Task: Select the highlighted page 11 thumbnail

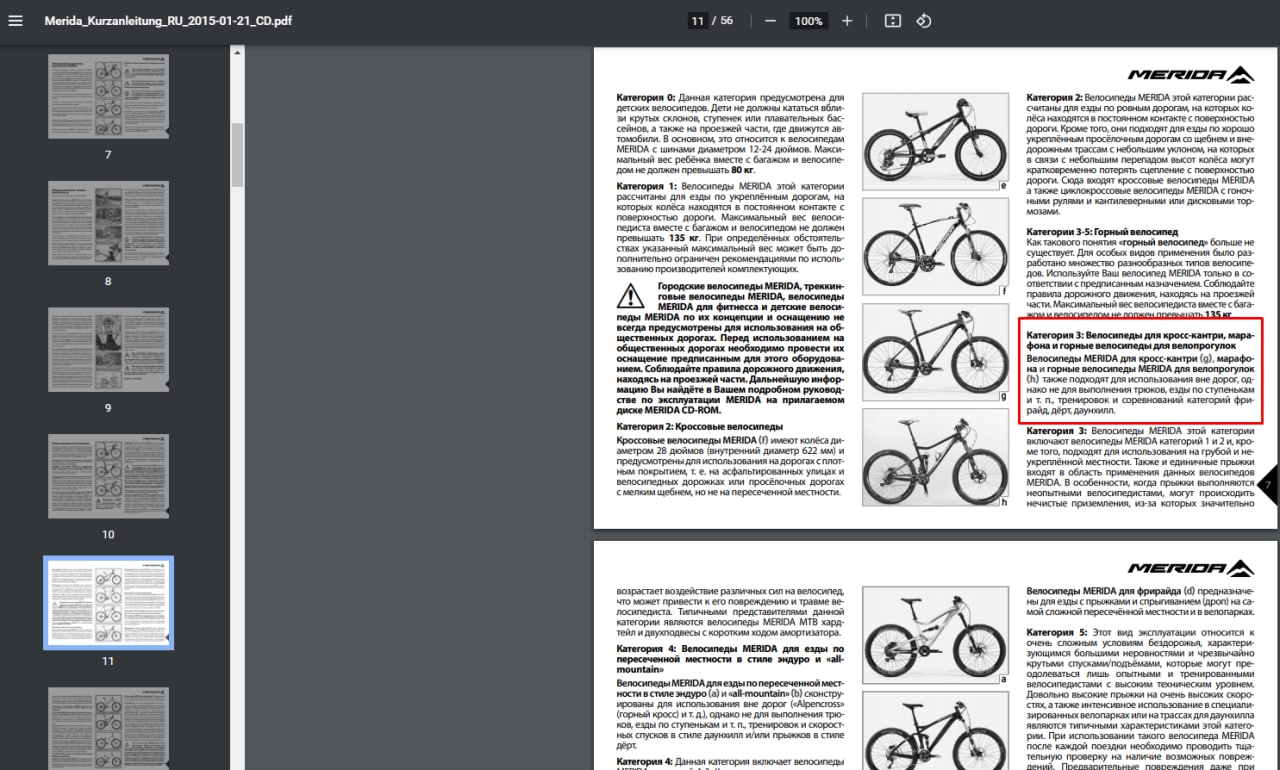Action: tap(108, 603)
